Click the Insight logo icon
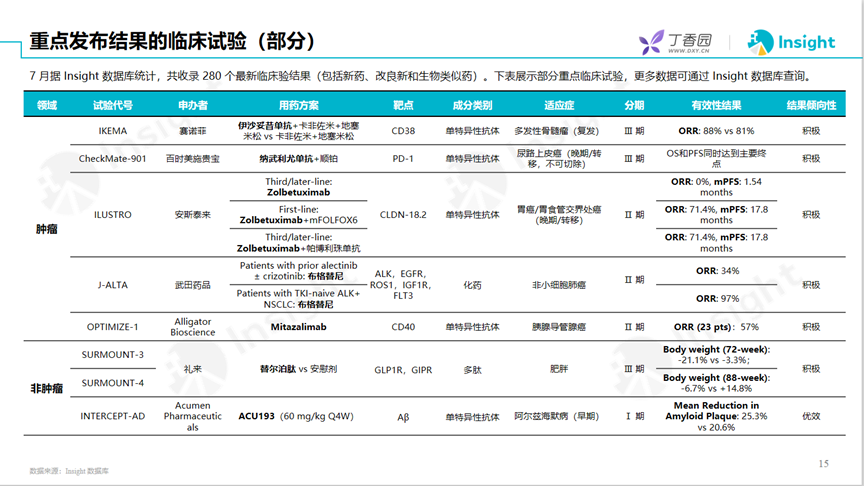 (x=760, y=42)
